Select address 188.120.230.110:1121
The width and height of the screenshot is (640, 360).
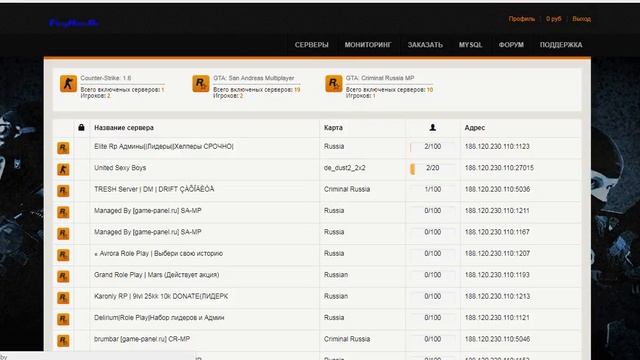pyautogui.click(x=497, y=318)
